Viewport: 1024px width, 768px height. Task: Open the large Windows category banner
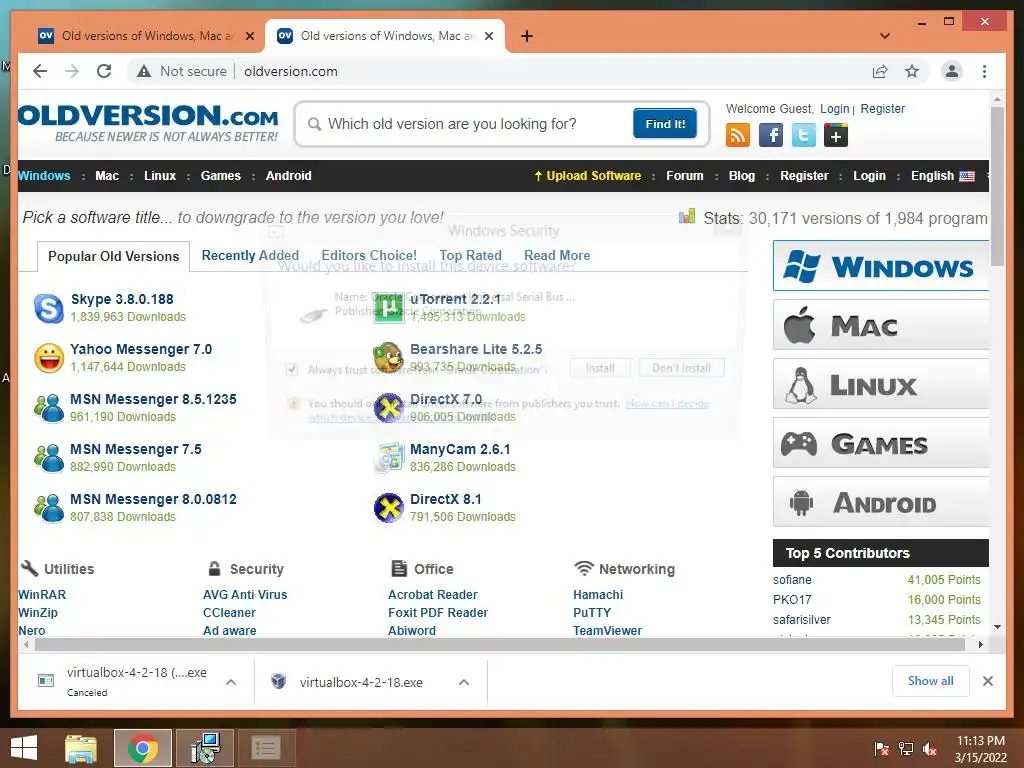pyautogui.click(x=881, y=266)
